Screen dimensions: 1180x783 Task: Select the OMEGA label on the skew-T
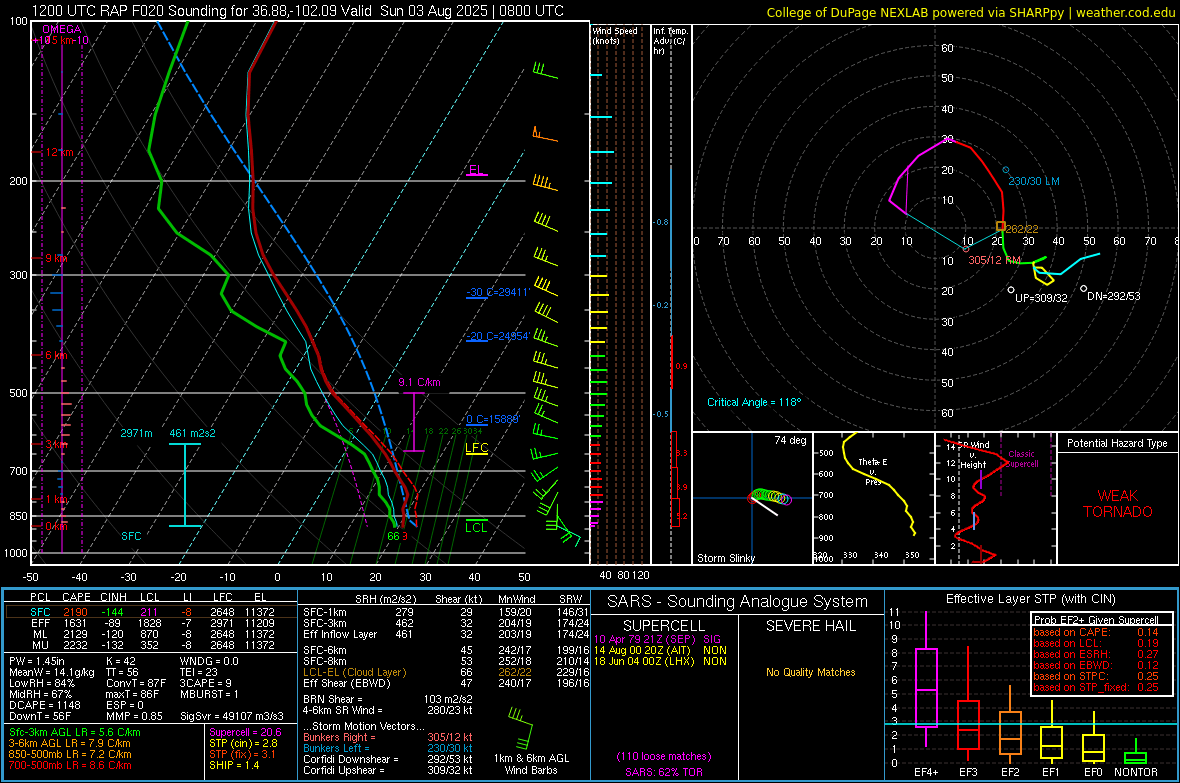pos(62,29)
